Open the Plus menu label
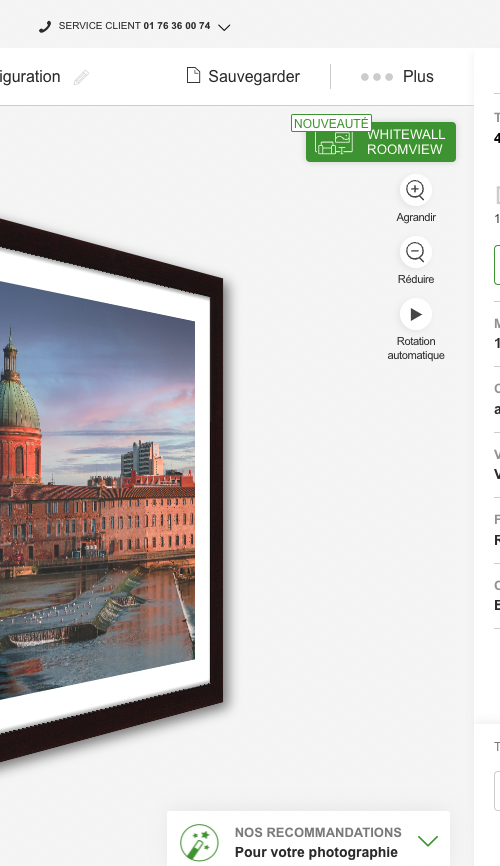 tap(418, 77)
